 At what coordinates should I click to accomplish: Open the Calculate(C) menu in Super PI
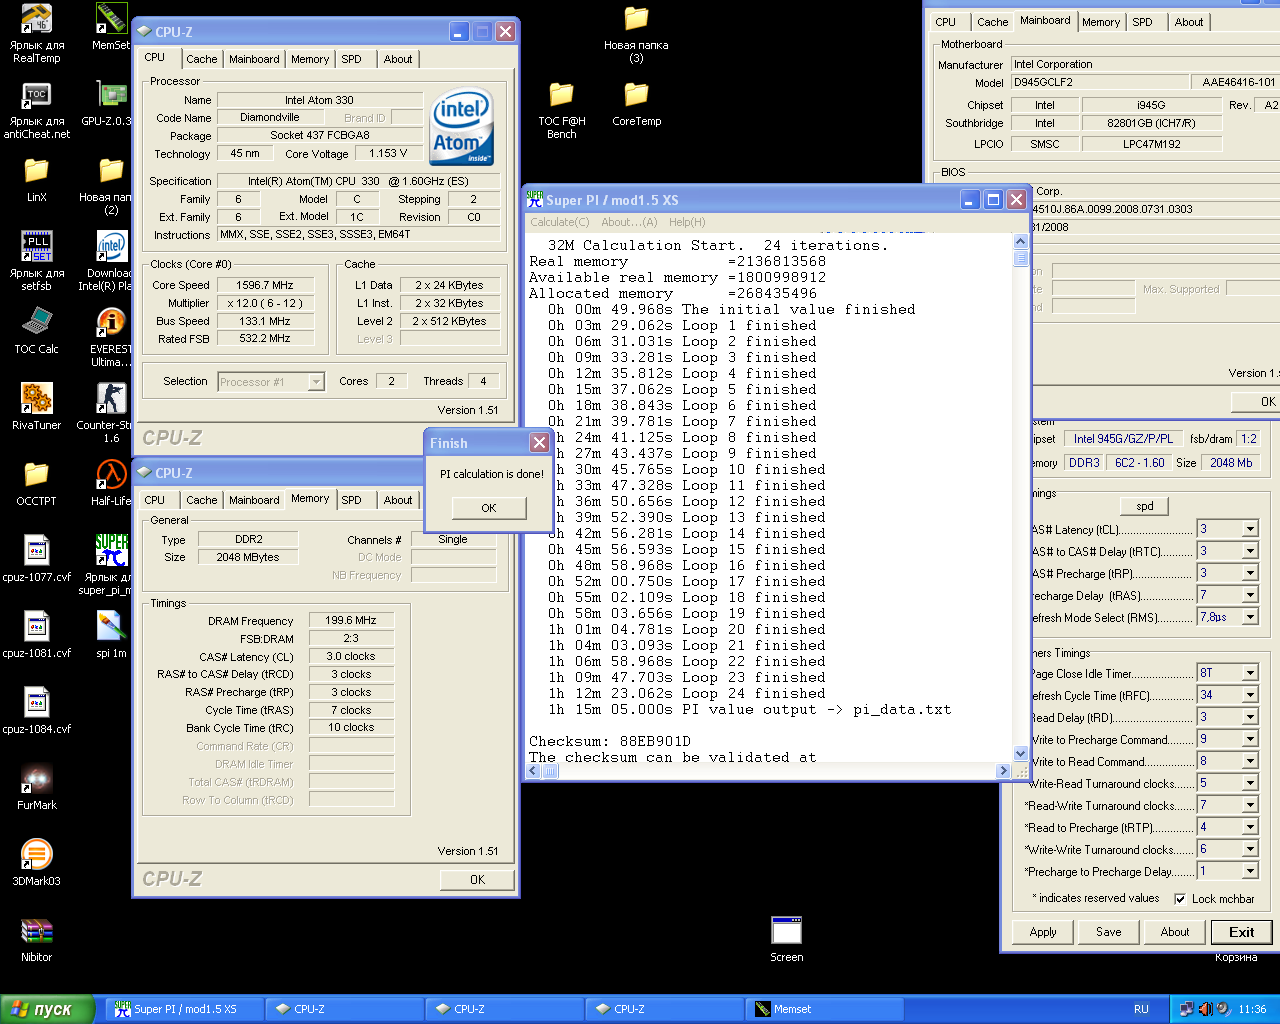click(x=559, y=222)
